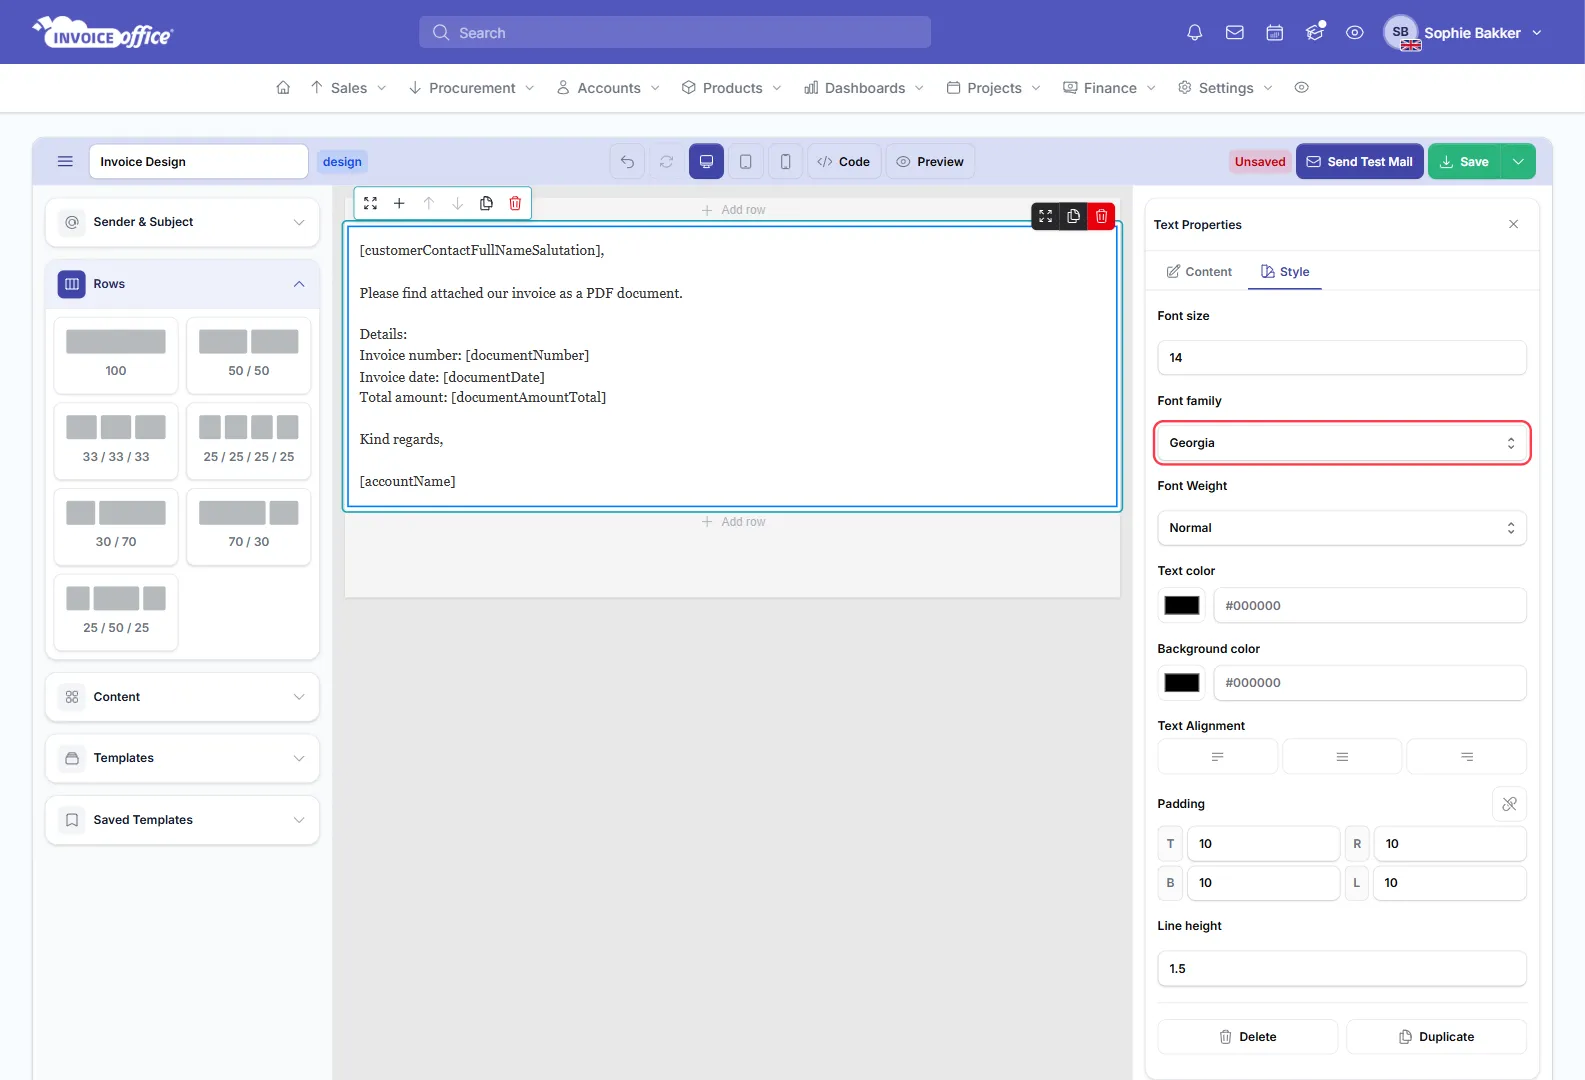The width and height of the screenshot is (1585, 1080).
Task: Switch to tablet view
Action: click(x=746, y=162)
